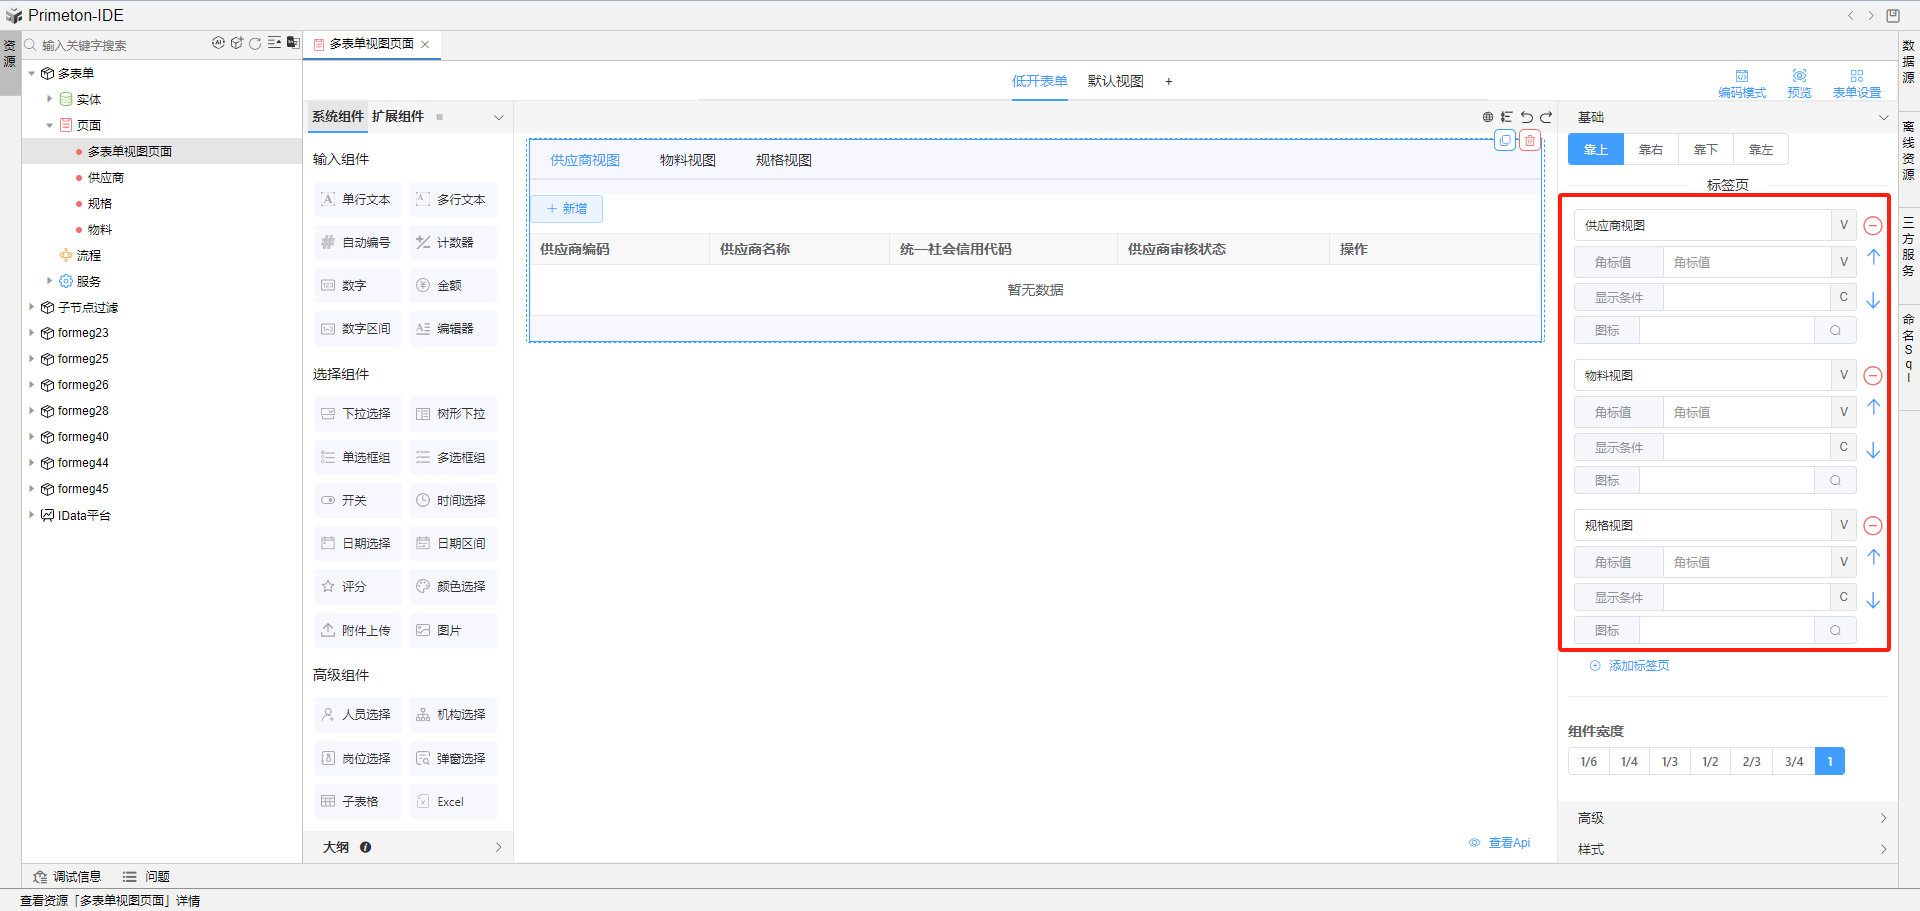Image resolution: width=1920 pixels, height=911 pixels.
Task: Switch to the 默认视图 tab
Action: [1115, 81]
